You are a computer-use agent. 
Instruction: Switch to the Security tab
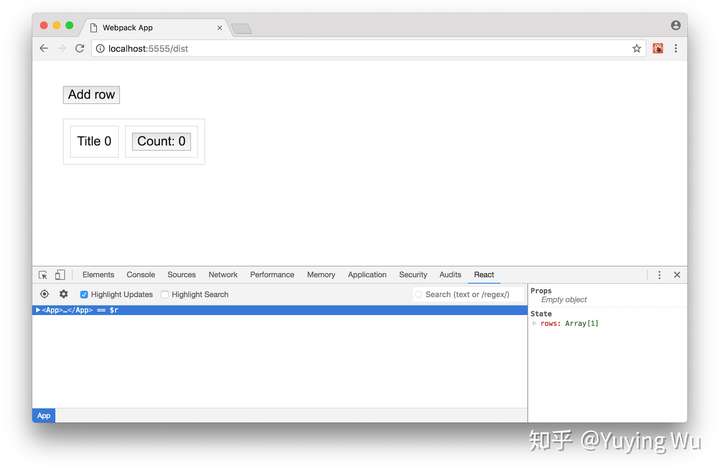[413, 275]
